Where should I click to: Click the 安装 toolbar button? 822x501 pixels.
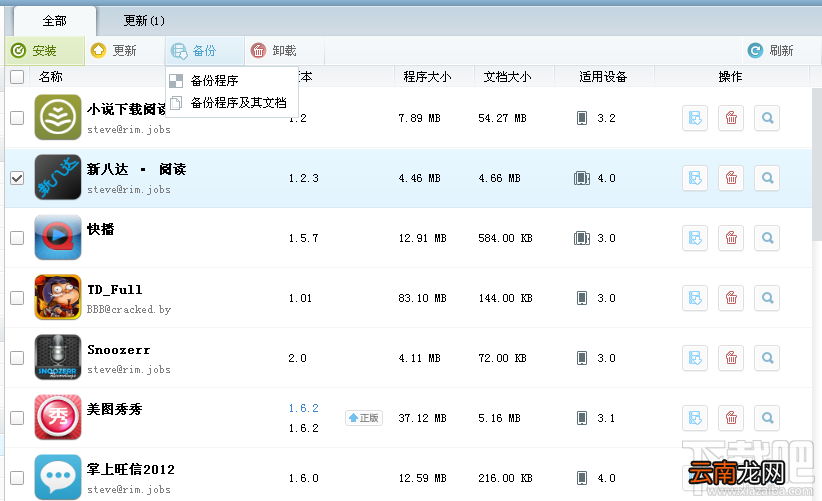coord(45,51)
